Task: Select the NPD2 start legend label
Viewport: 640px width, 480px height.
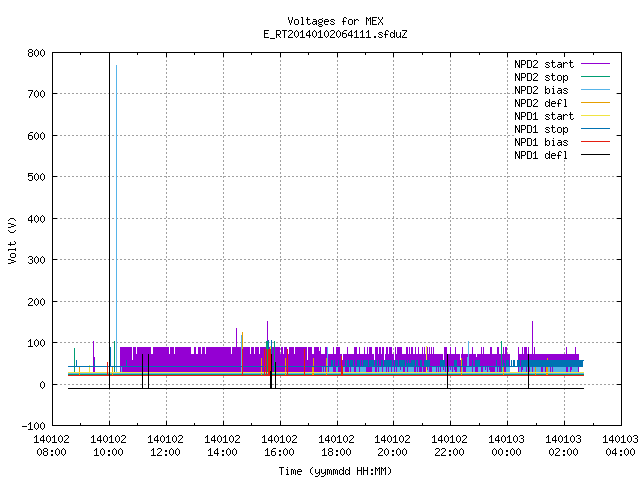Action: tap(544, 64)
